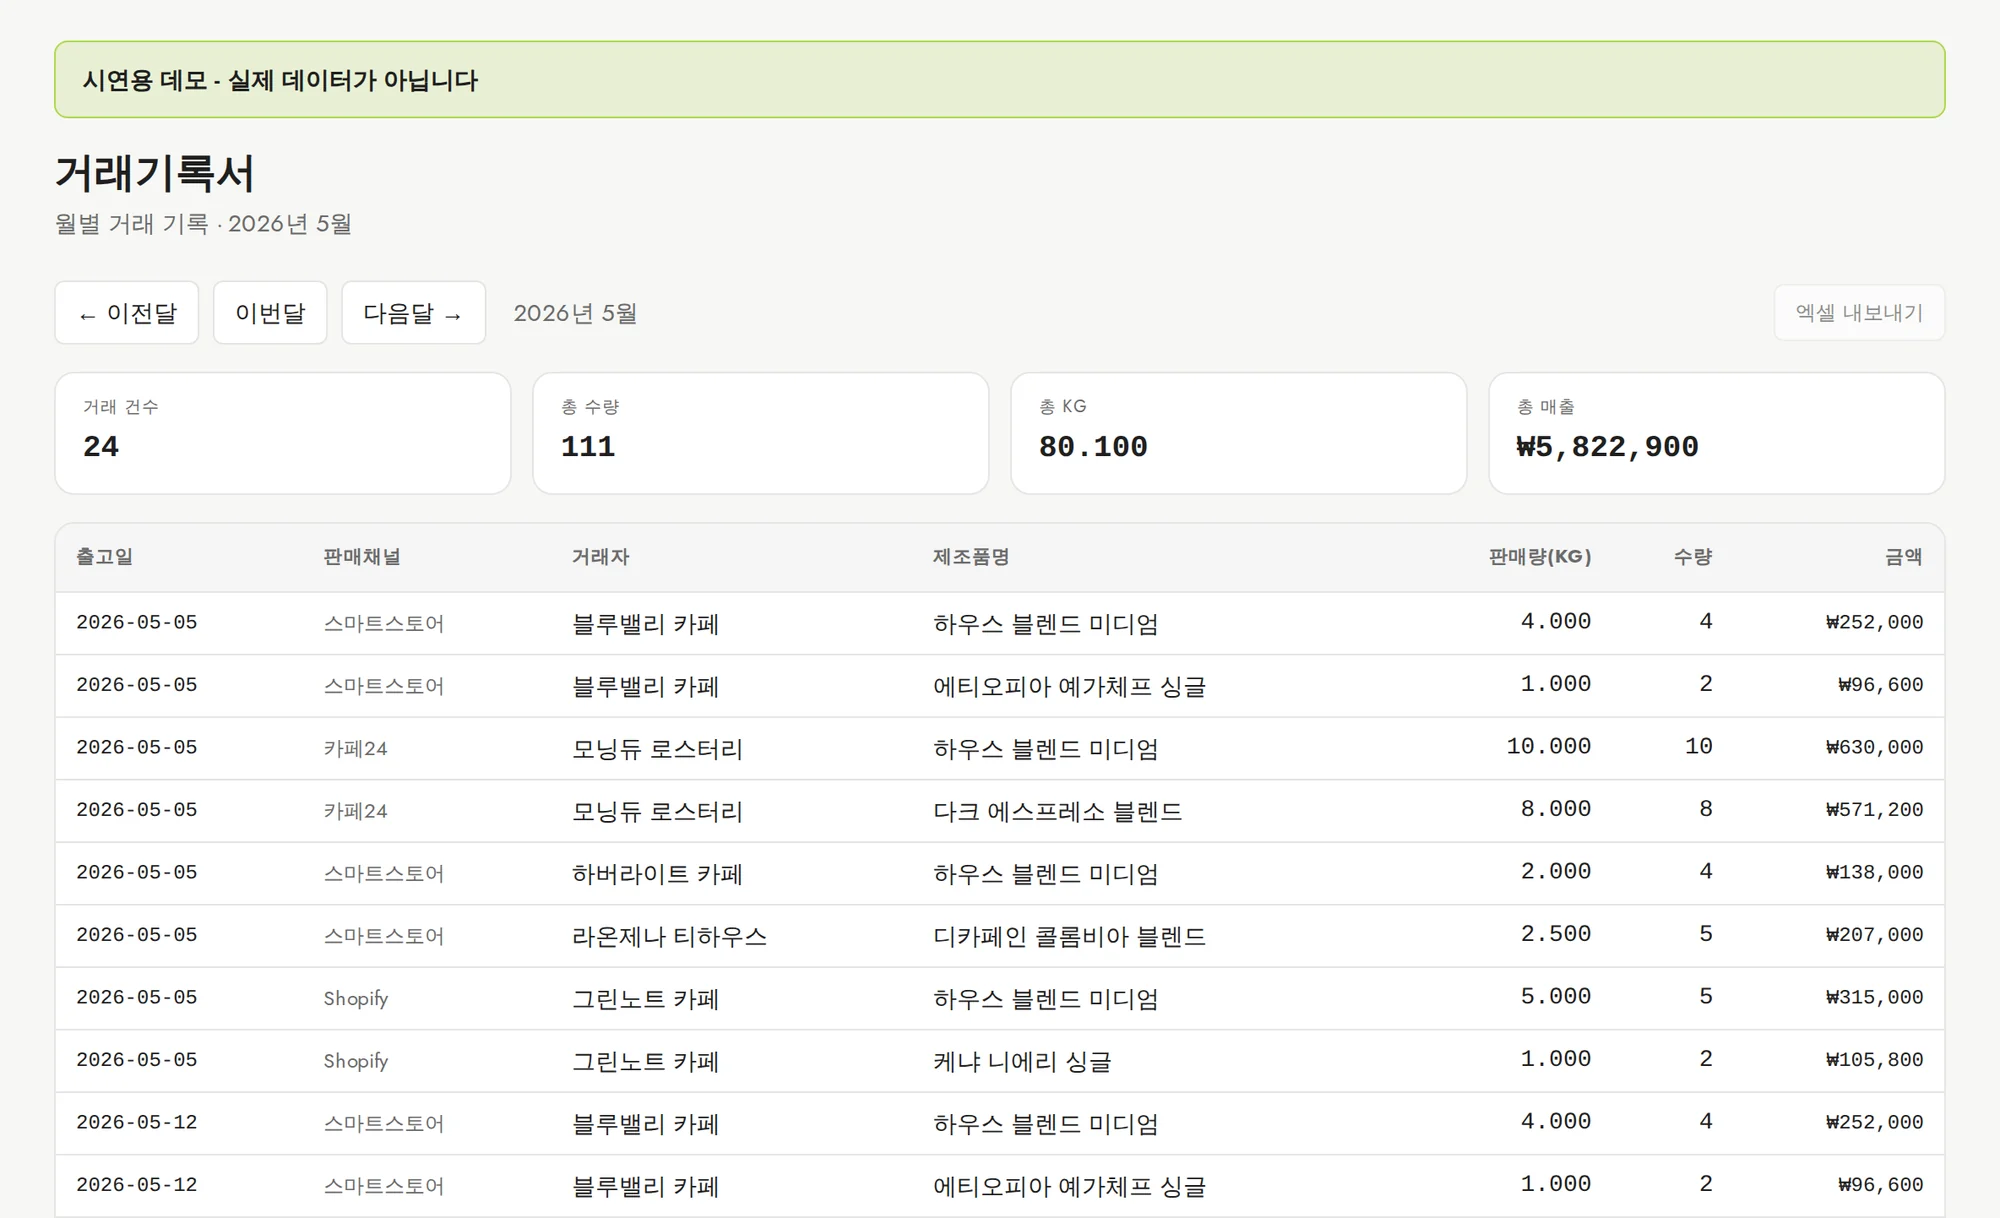Screen dimensions: 2000x1218
Task: Click the 출고일 column header
Action: (105, 557)
